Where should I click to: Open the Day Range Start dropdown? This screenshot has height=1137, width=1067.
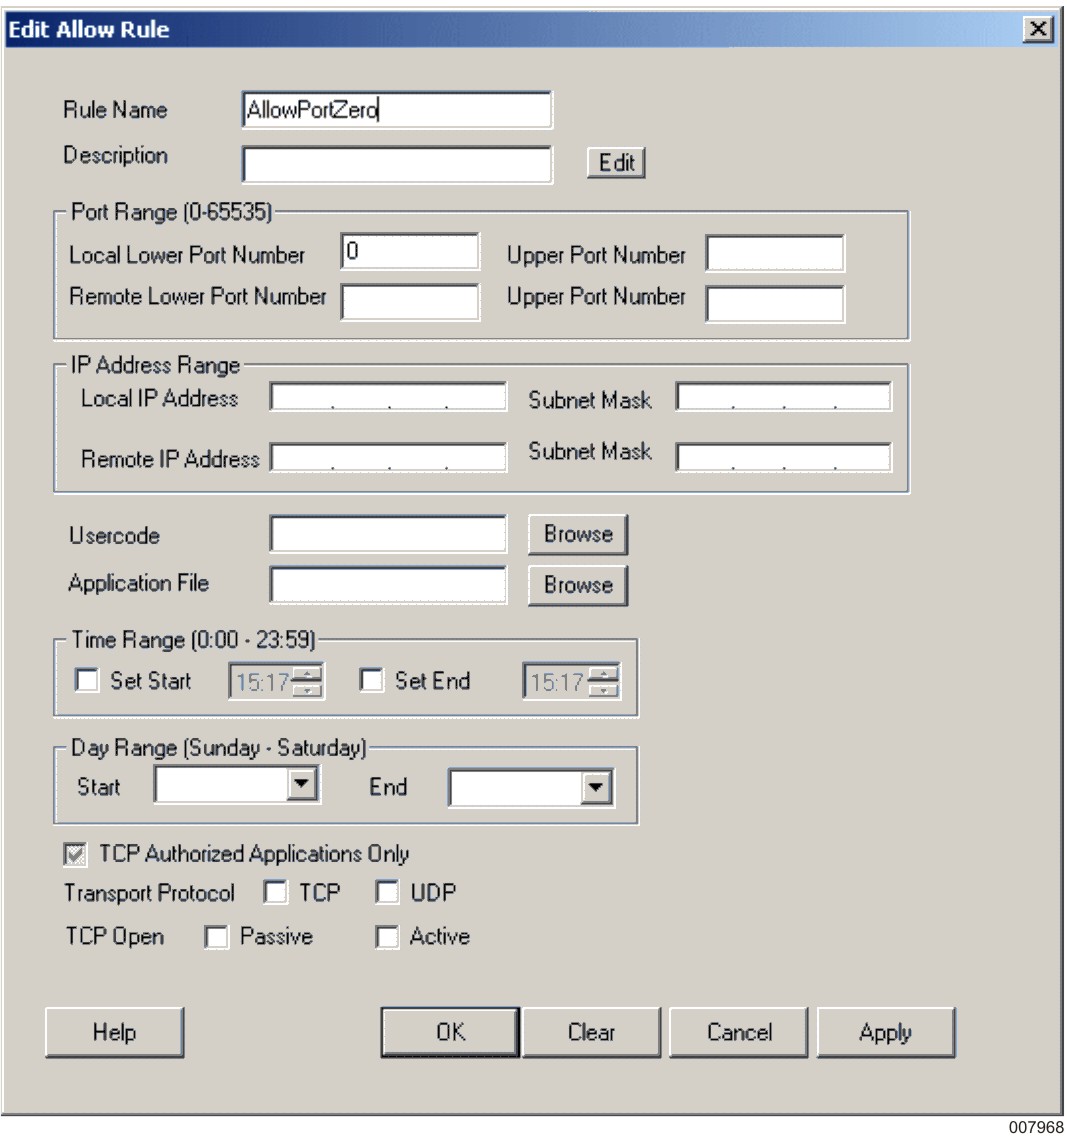click(x=301, y=786)
